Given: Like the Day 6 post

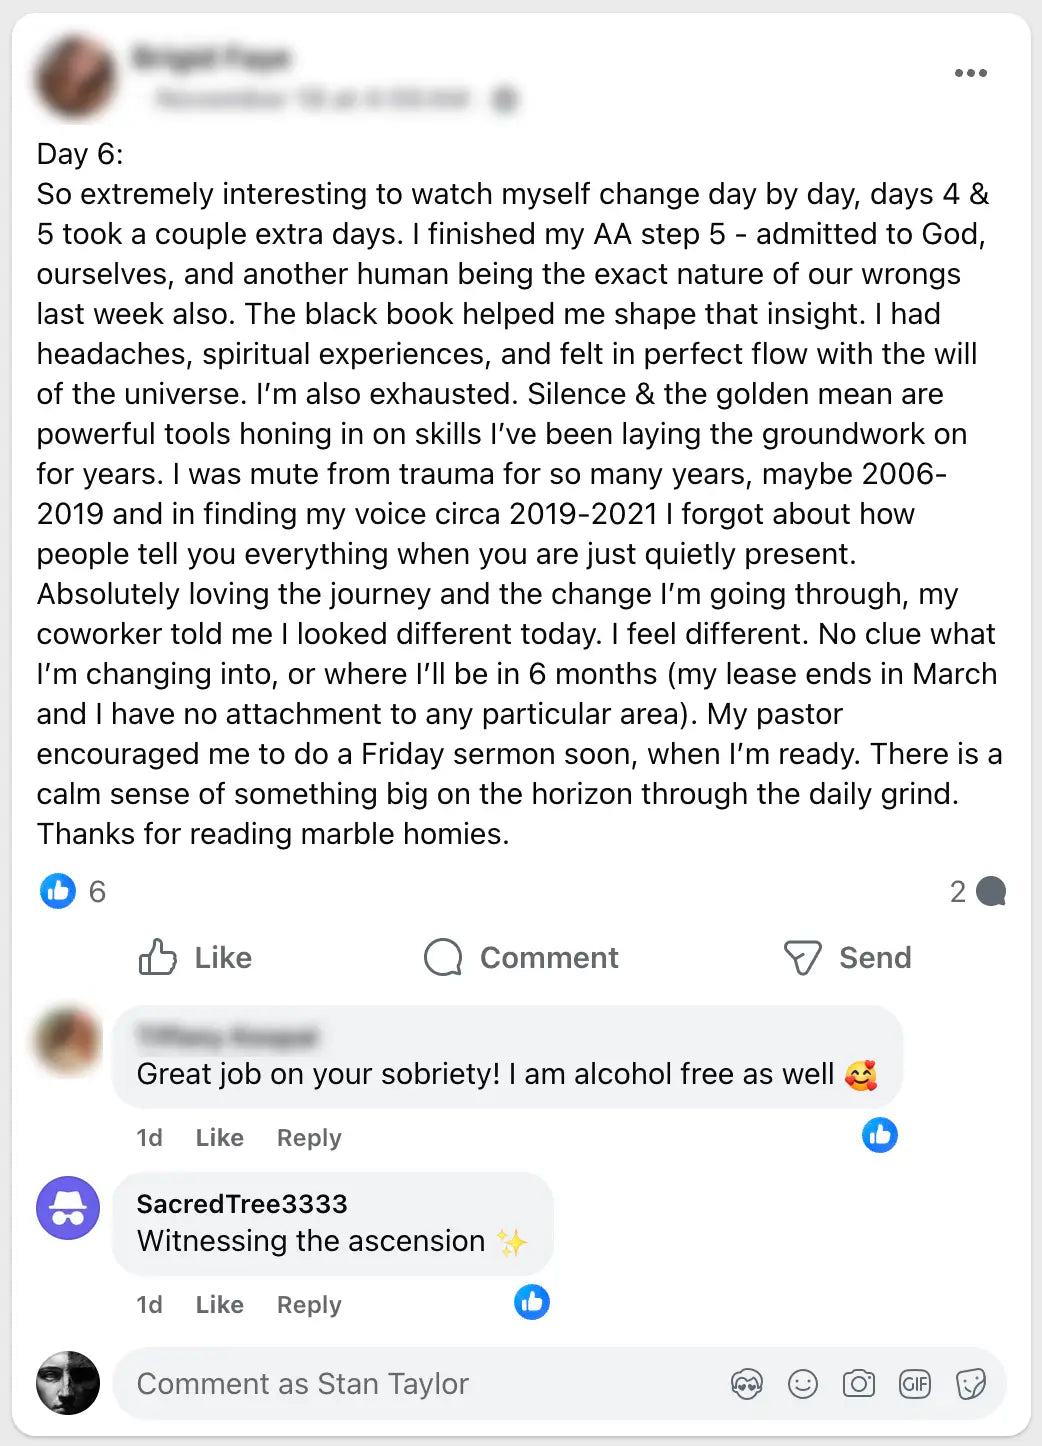Looking at the screenshot, I should 196,958.
